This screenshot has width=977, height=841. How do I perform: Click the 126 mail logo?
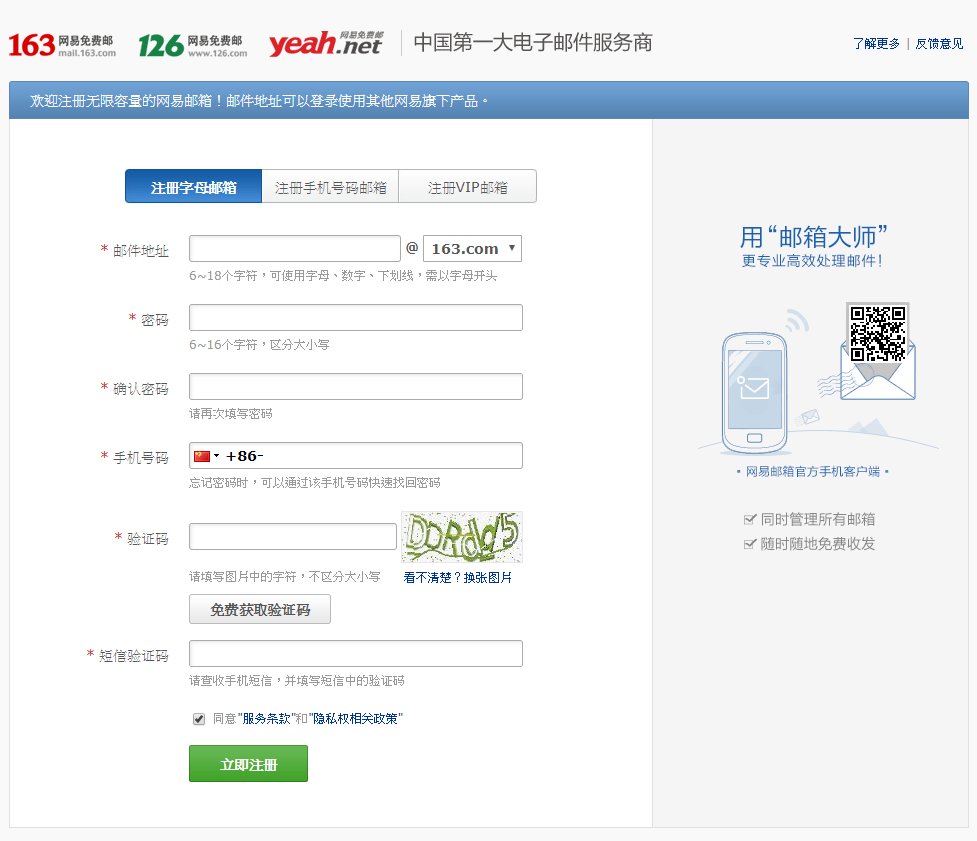(x=192, y=45)
